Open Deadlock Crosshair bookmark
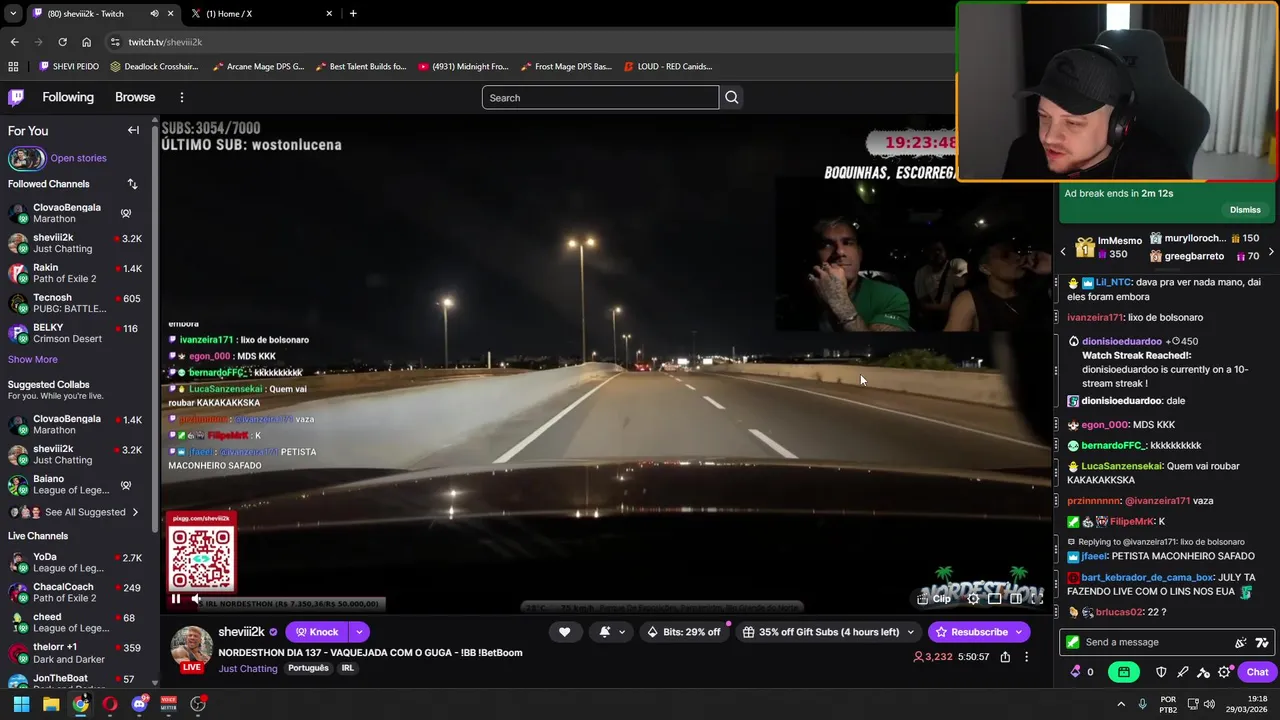This screenshot has height=720, width=1280. point(154,66)
